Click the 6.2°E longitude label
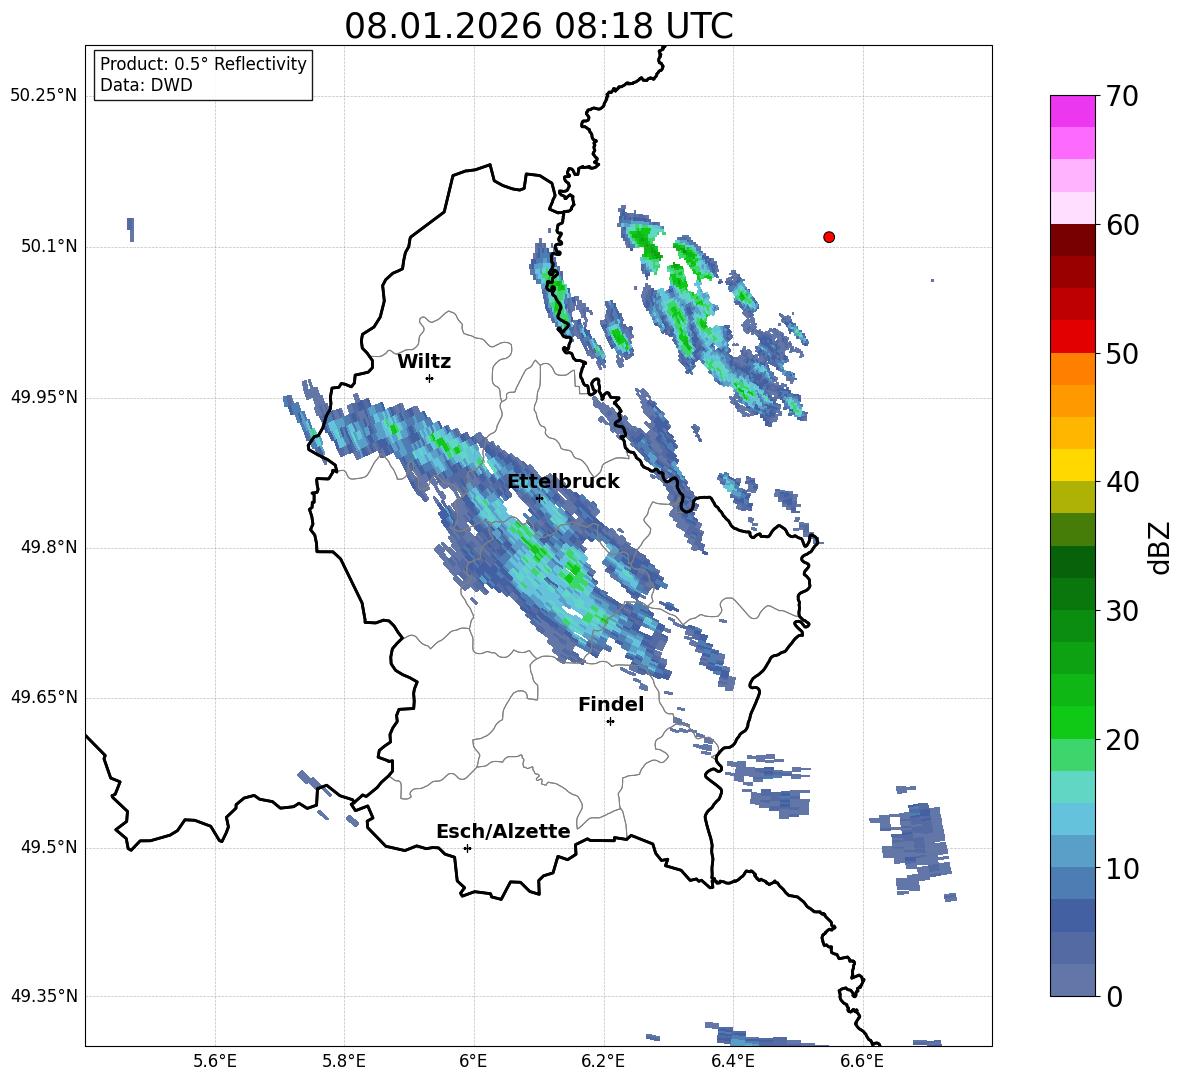Viewport: 1184px width, 1081px height. point(603,1061)
